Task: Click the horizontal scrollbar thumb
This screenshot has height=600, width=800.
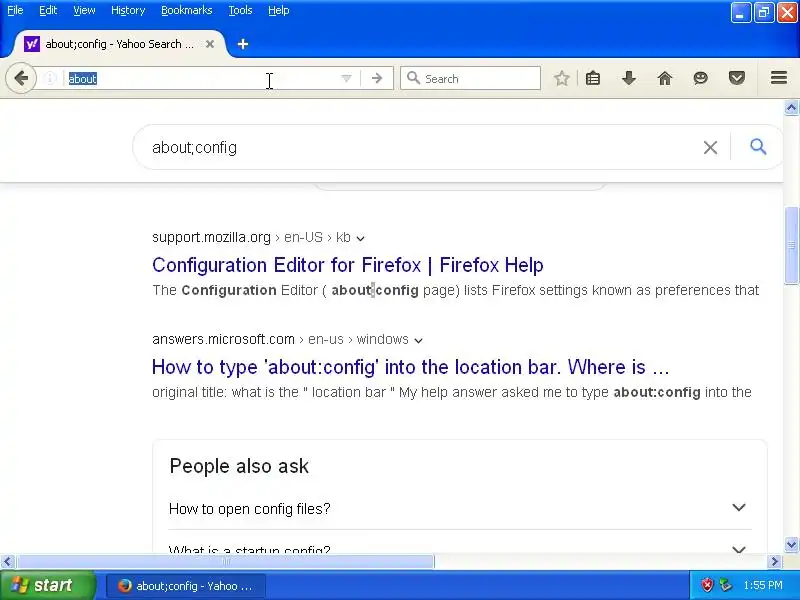Action: click(x=226, y=562)
